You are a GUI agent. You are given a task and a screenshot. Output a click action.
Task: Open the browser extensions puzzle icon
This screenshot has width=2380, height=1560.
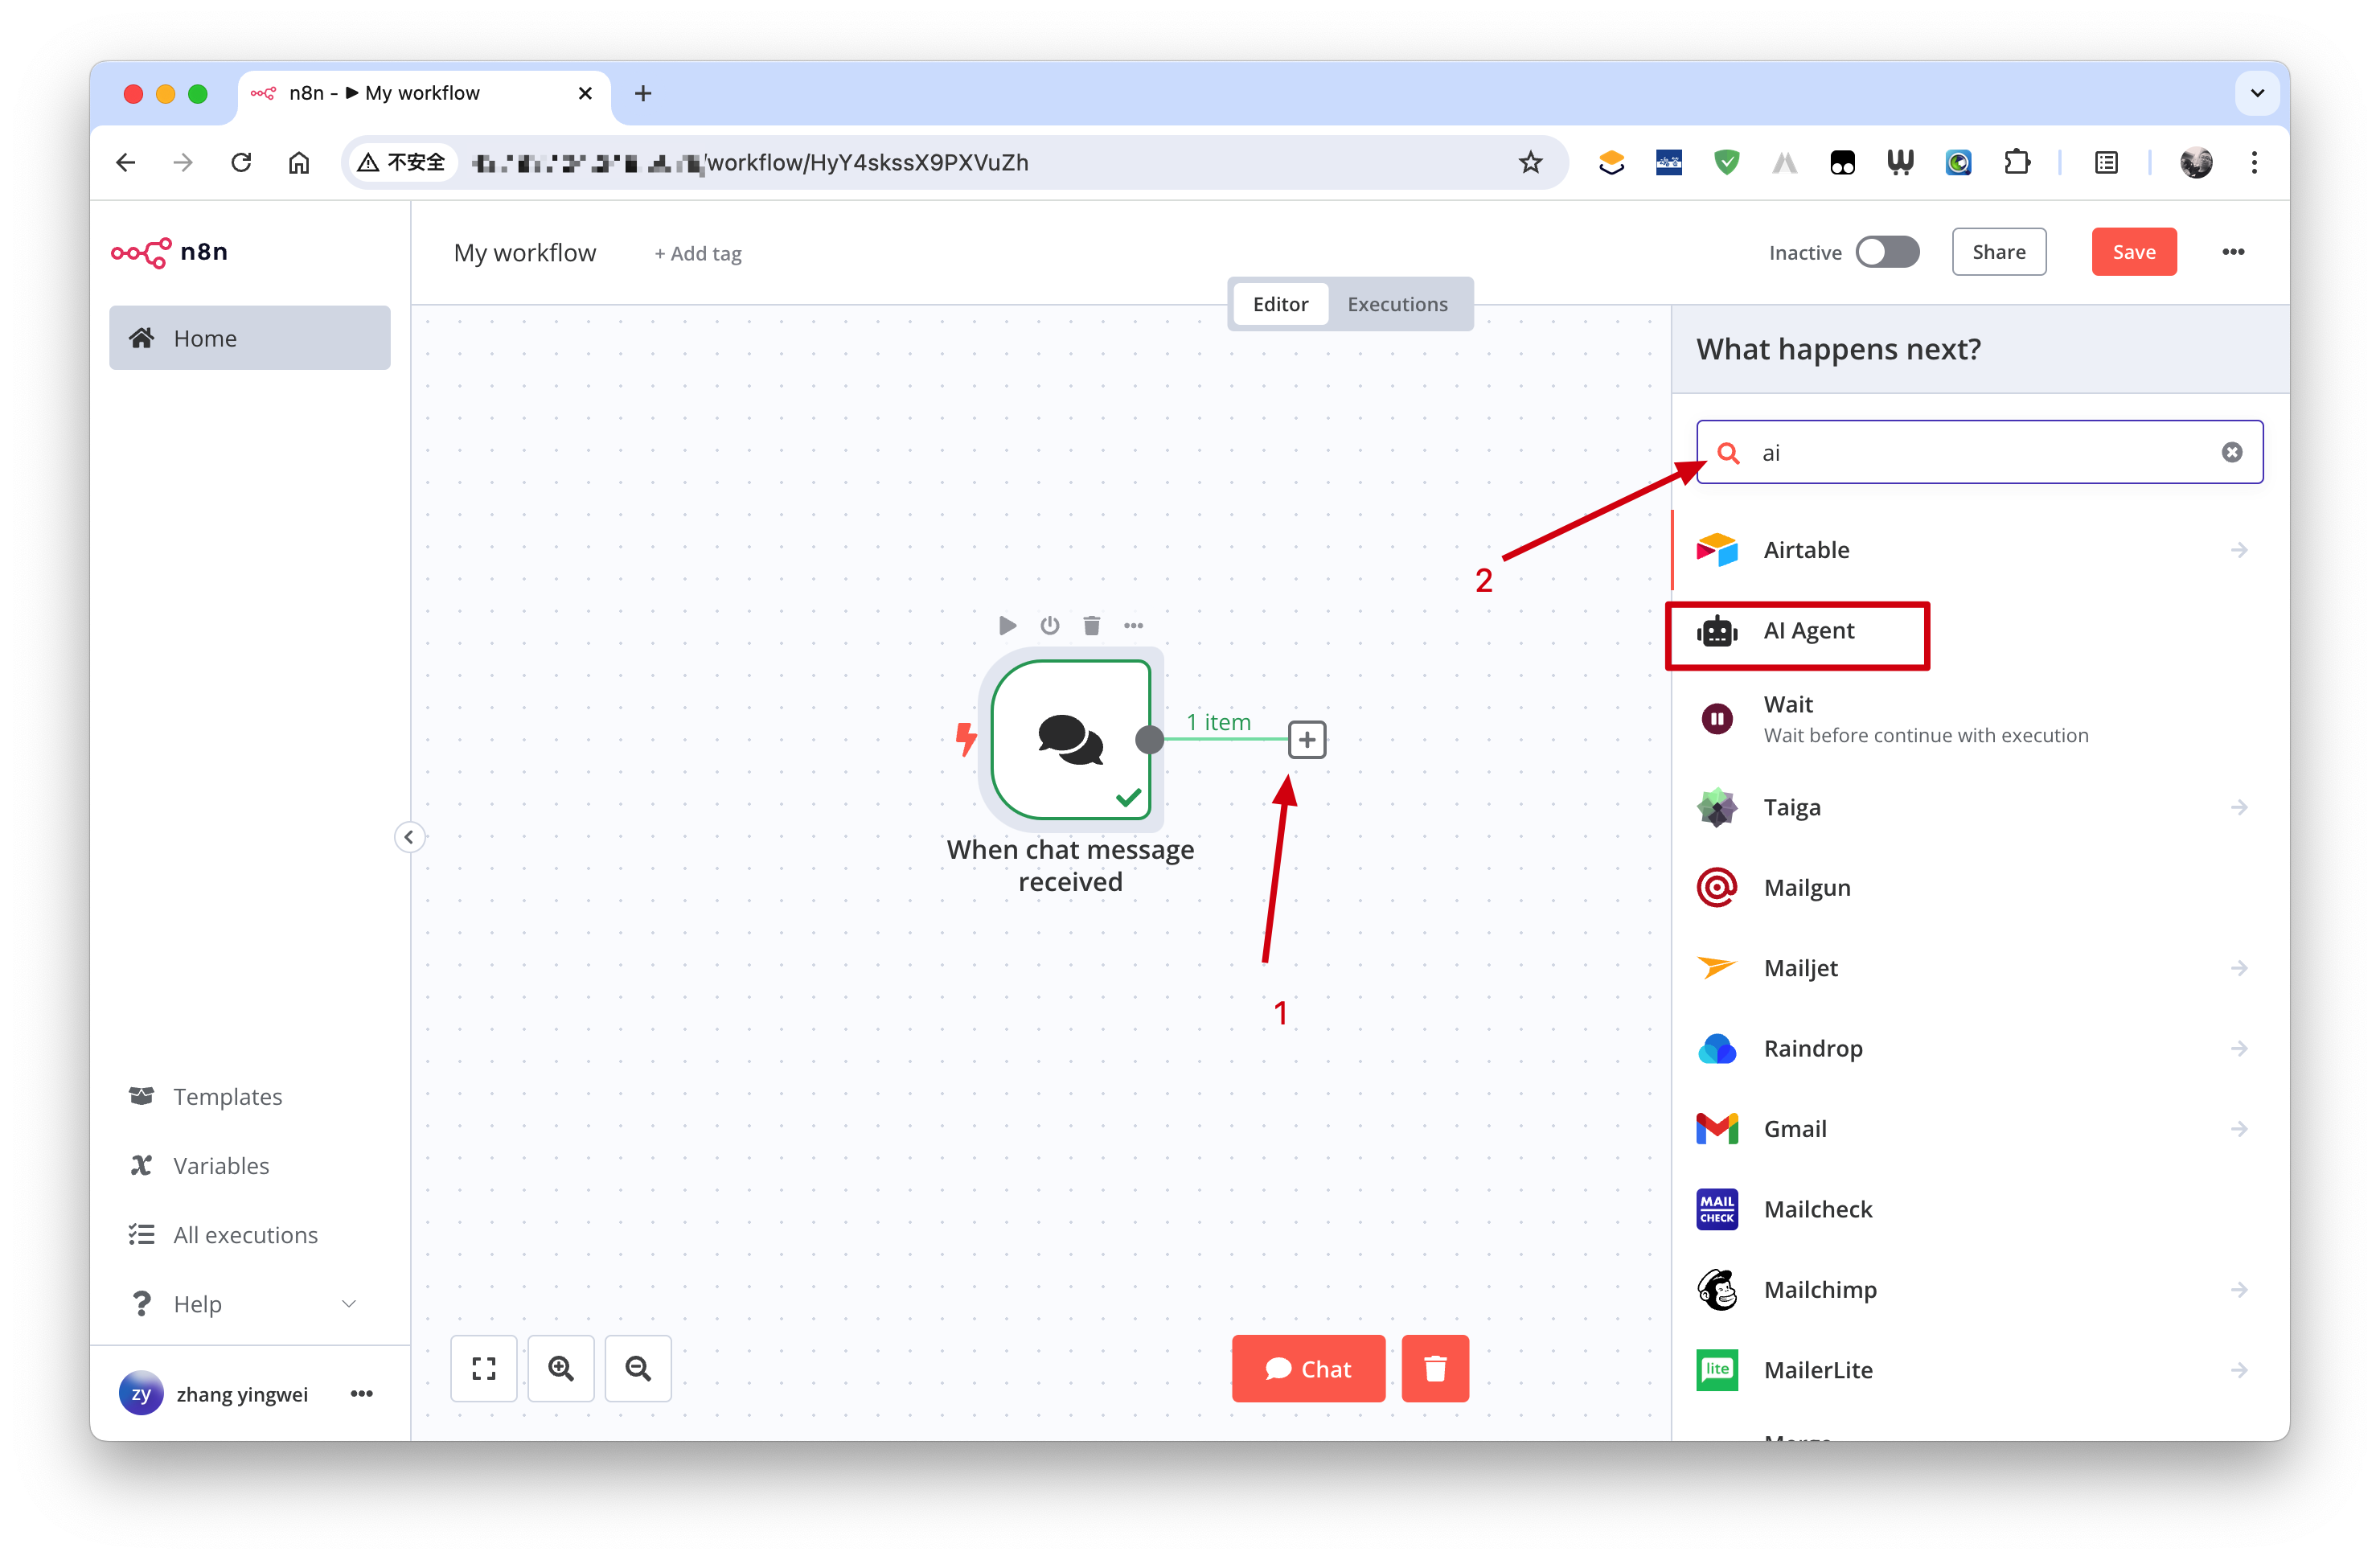coord(2017,162)
